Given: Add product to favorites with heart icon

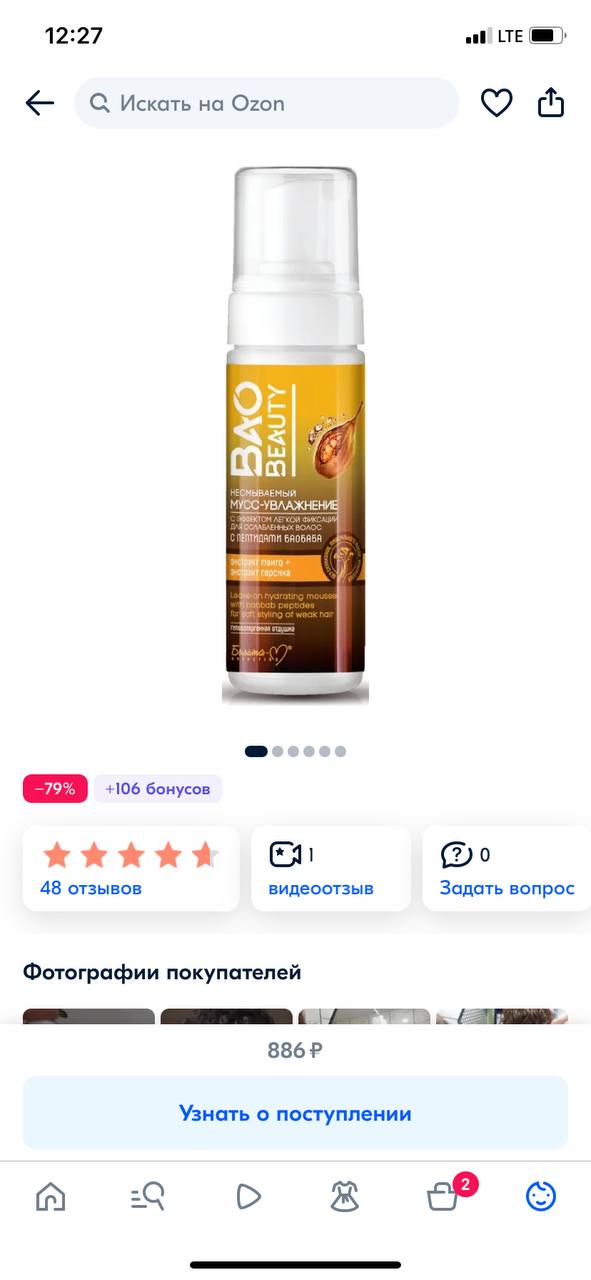Looking at the screenshot, I should (496, 103).
